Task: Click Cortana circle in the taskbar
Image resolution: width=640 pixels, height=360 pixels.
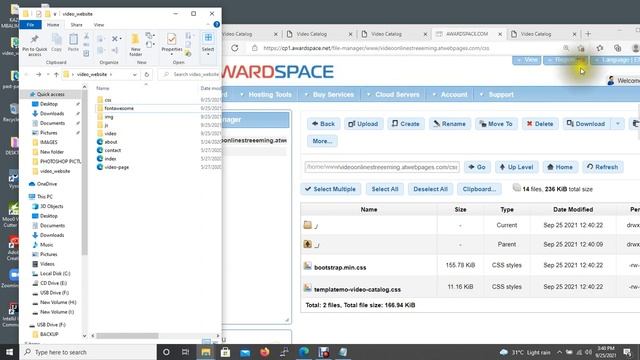Action: [166, 352]
